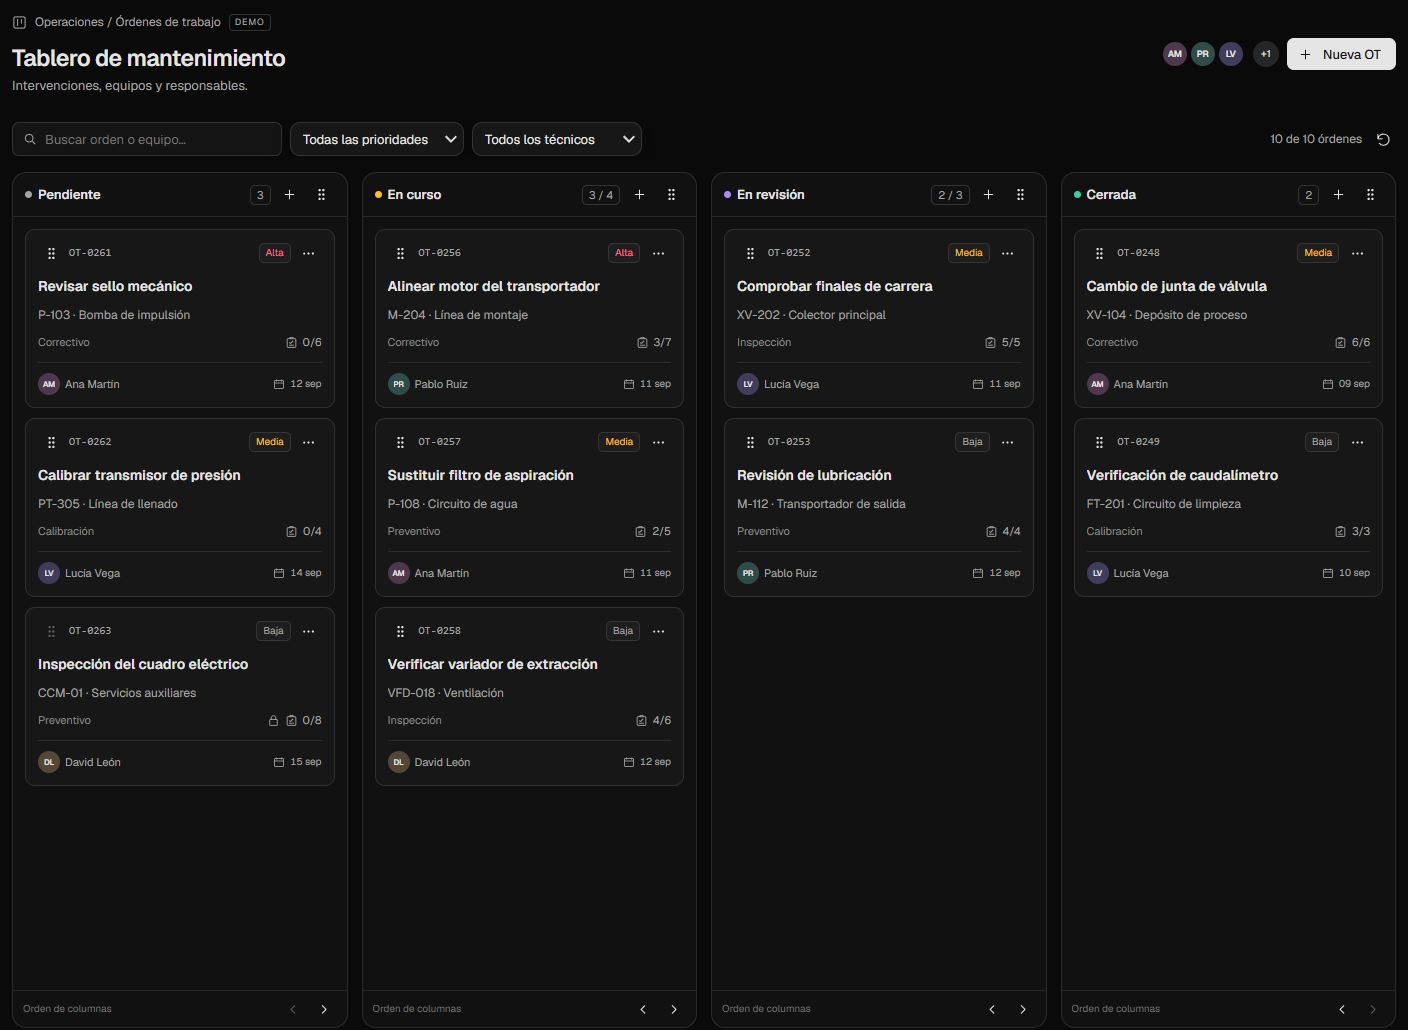This screenshot has width=1408, height=1030.
Task: Open the Todas las prioridades dropdown
Action: click(377, 139)
